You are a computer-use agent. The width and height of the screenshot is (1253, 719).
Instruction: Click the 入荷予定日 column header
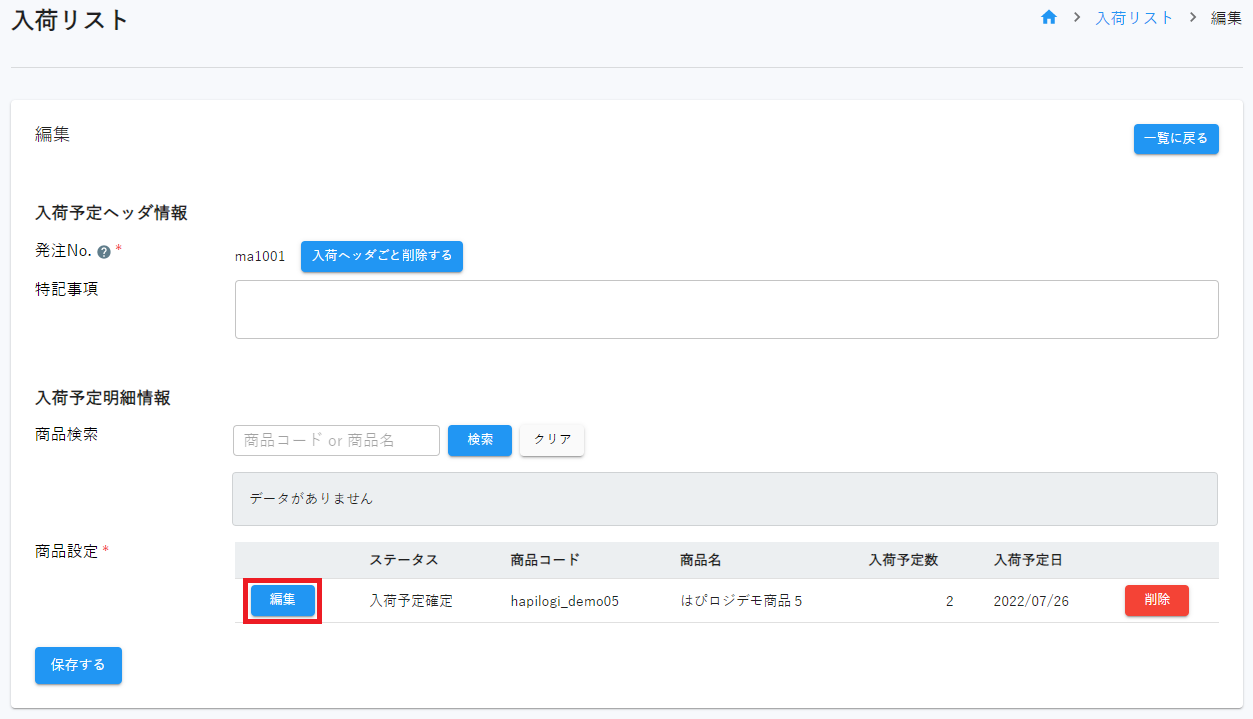click(x=1027, y=560)
